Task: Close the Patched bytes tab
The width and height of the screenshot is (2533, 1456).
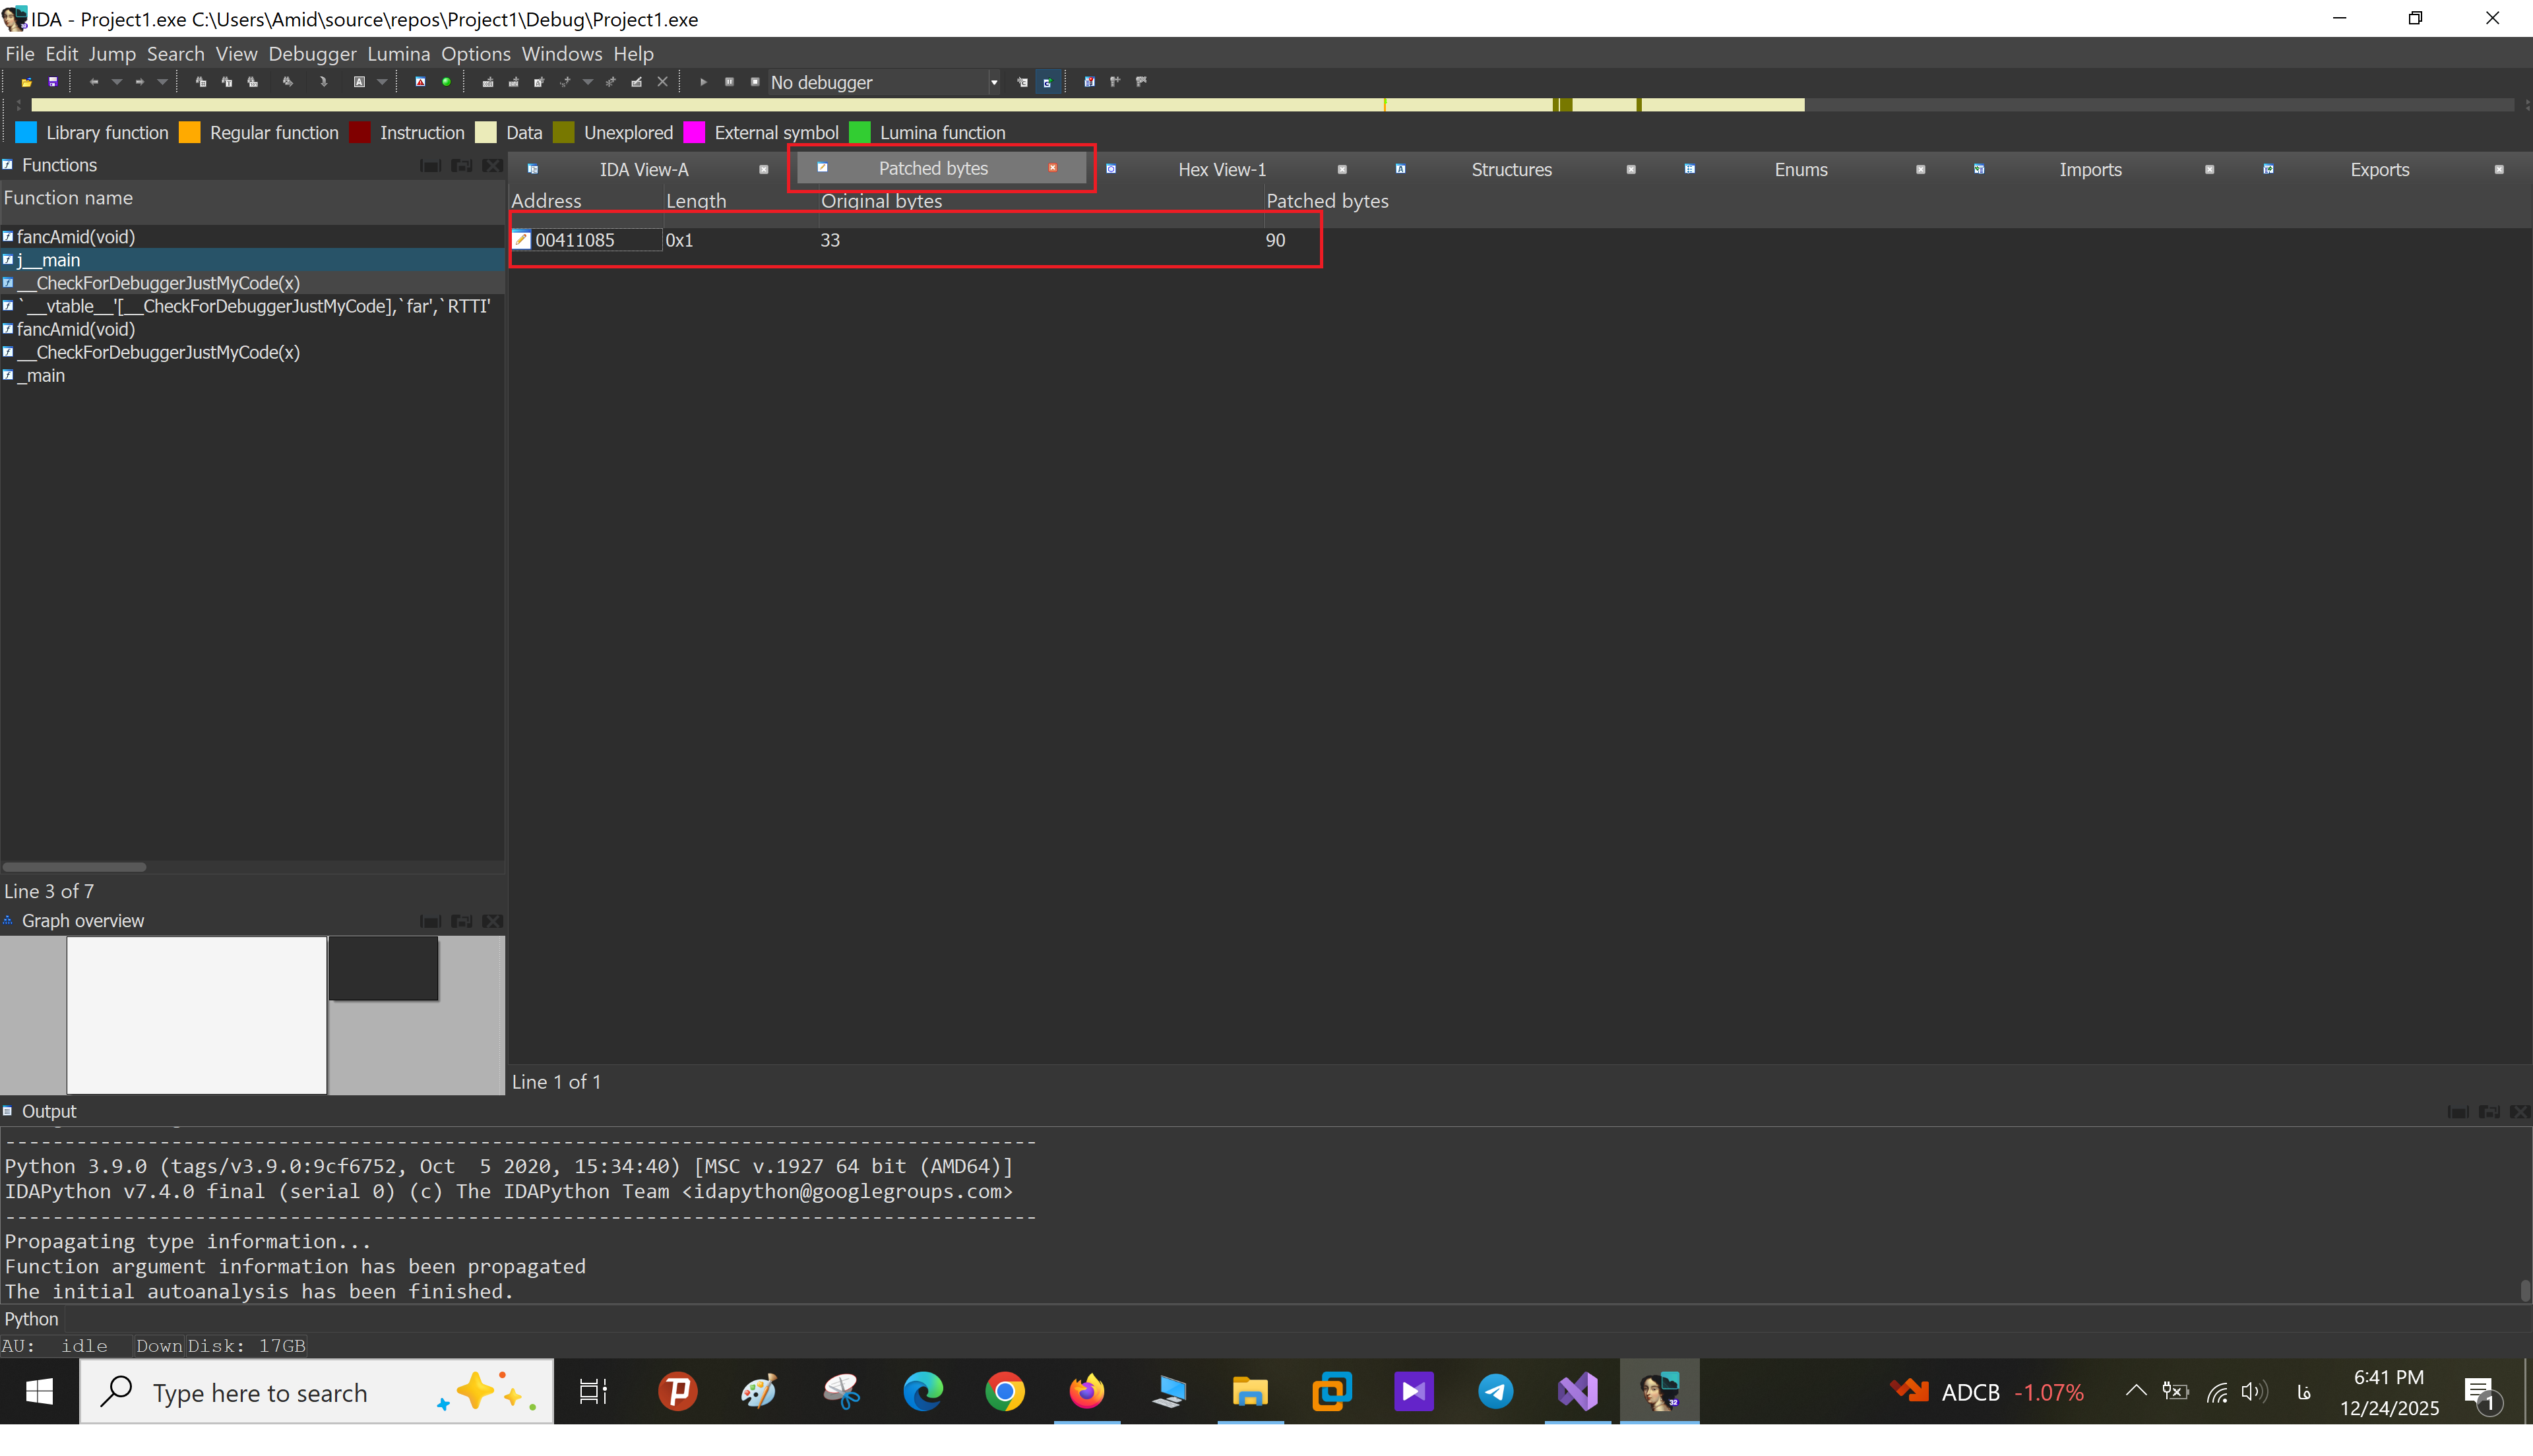Action: 1053,168
